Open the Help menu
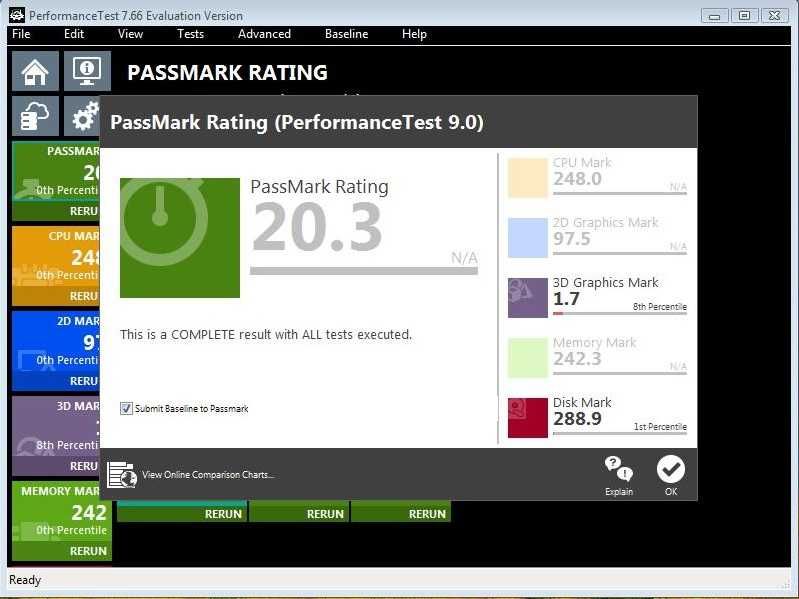The height and width of the screenshot is (599, 799). [414, 34]
